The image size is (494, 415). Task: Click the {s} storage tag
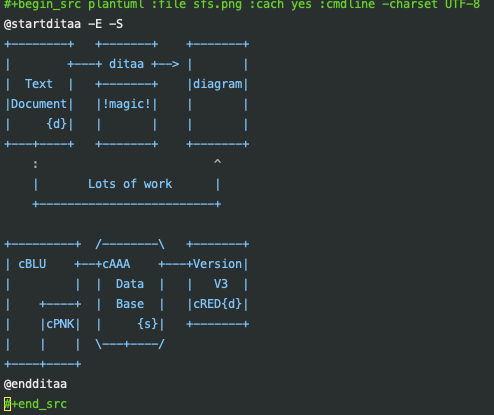point(148,324)
